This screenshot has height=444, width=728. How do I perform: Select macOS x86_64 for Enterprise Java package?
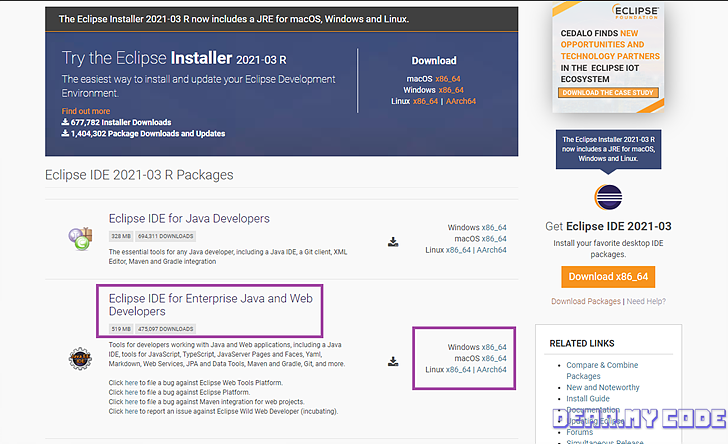coord(494,358)
